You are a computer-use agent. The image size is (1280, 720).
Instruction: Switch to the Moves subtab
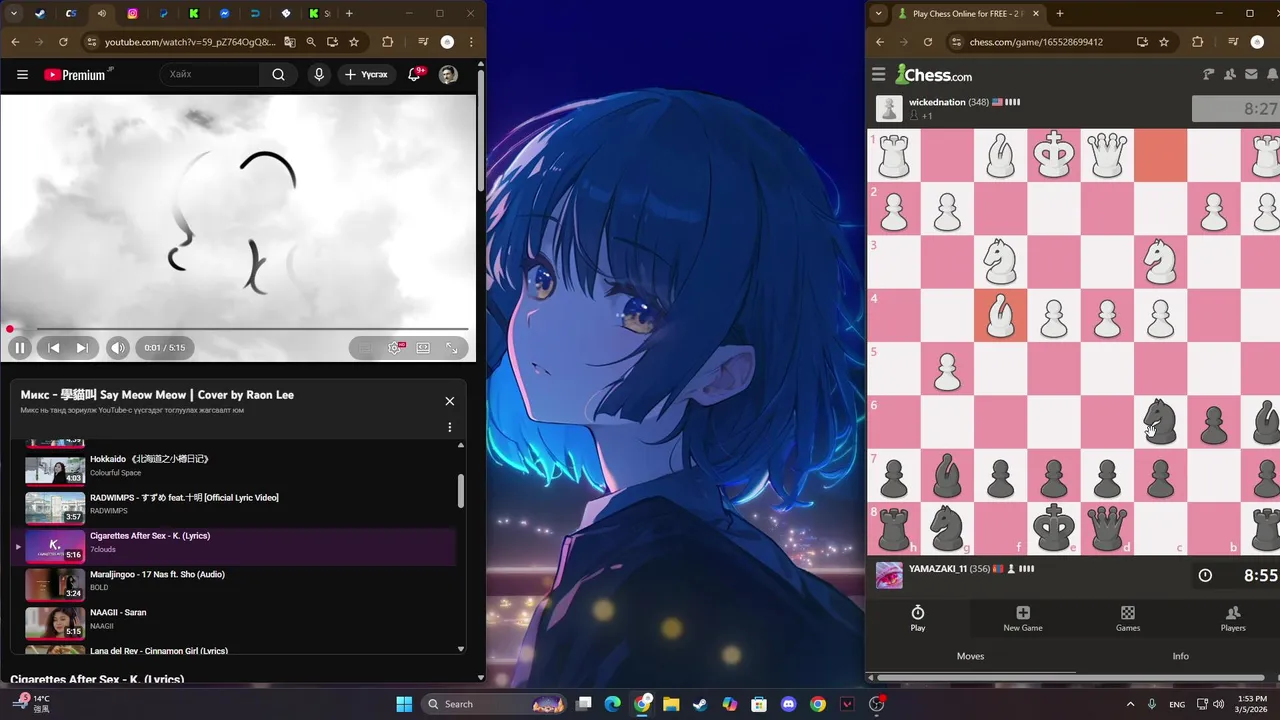point(970,656)
